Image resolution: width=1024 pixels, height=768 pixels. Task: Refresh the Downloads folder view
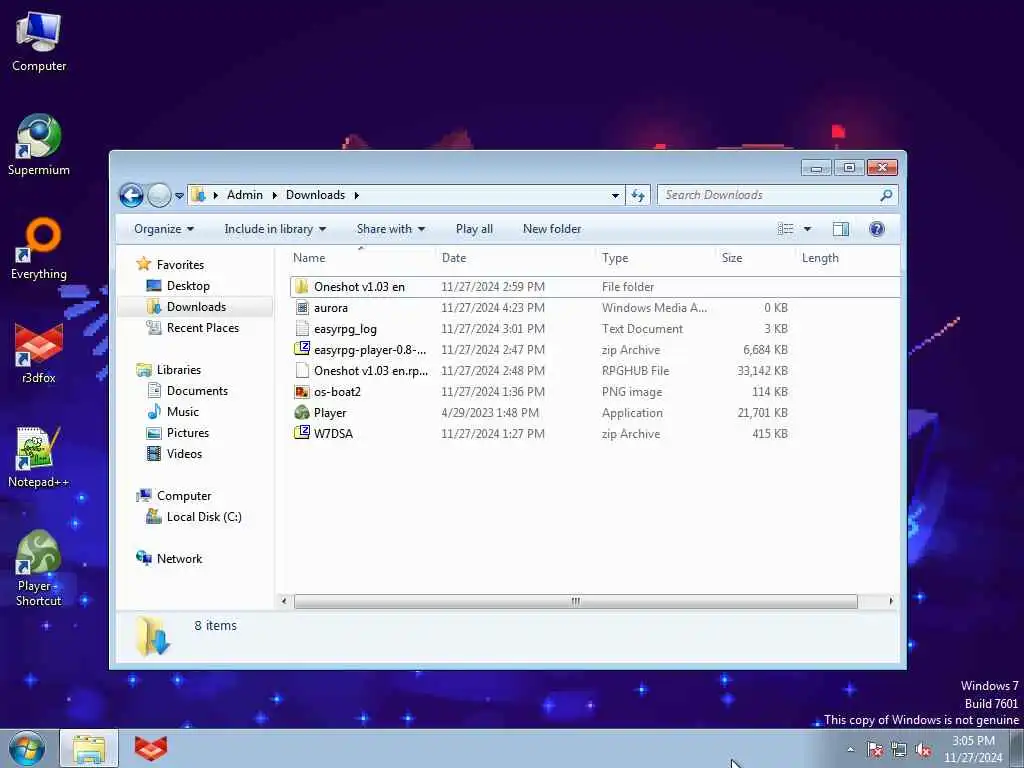[638, 195]
